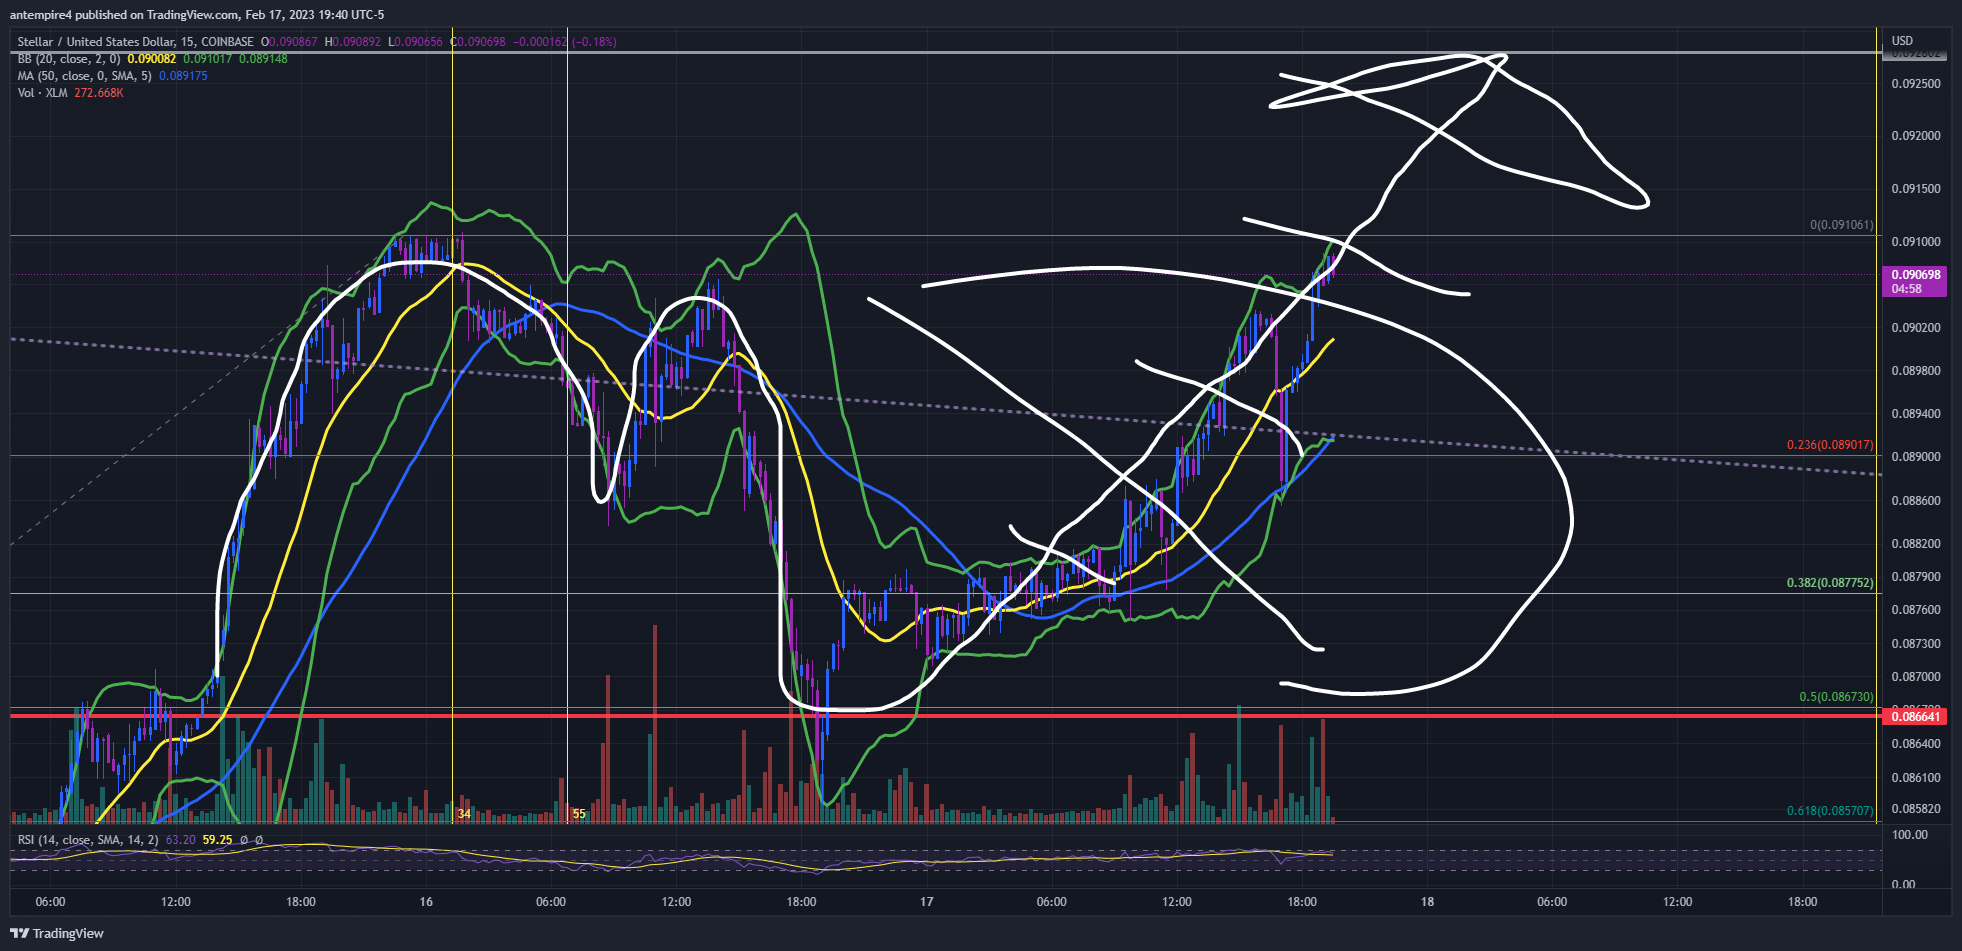
Task: Click the 0.087300 price axis label
Action: (1916, 644)
